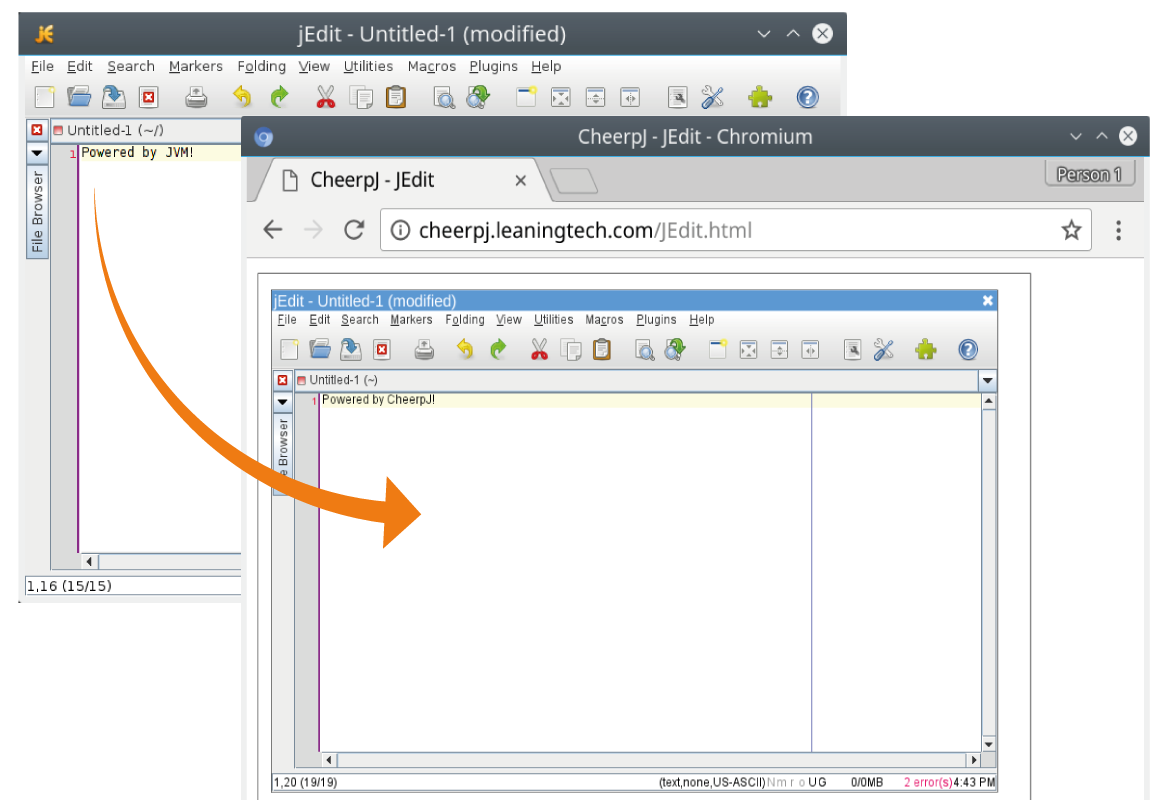Toggle the File Browser dockable tab in native jEdit
The height and width of the screenshot is (800, 1156).
click(x=37, y=212)
